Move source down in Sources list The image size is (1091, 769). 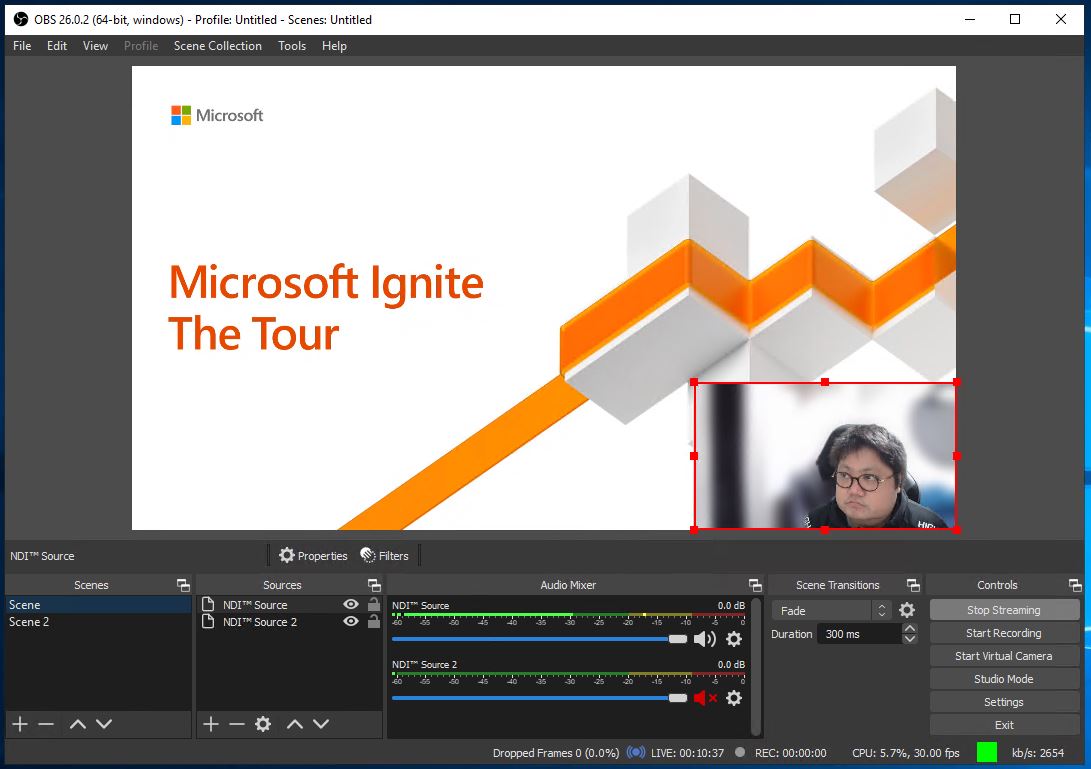[321, 724]
